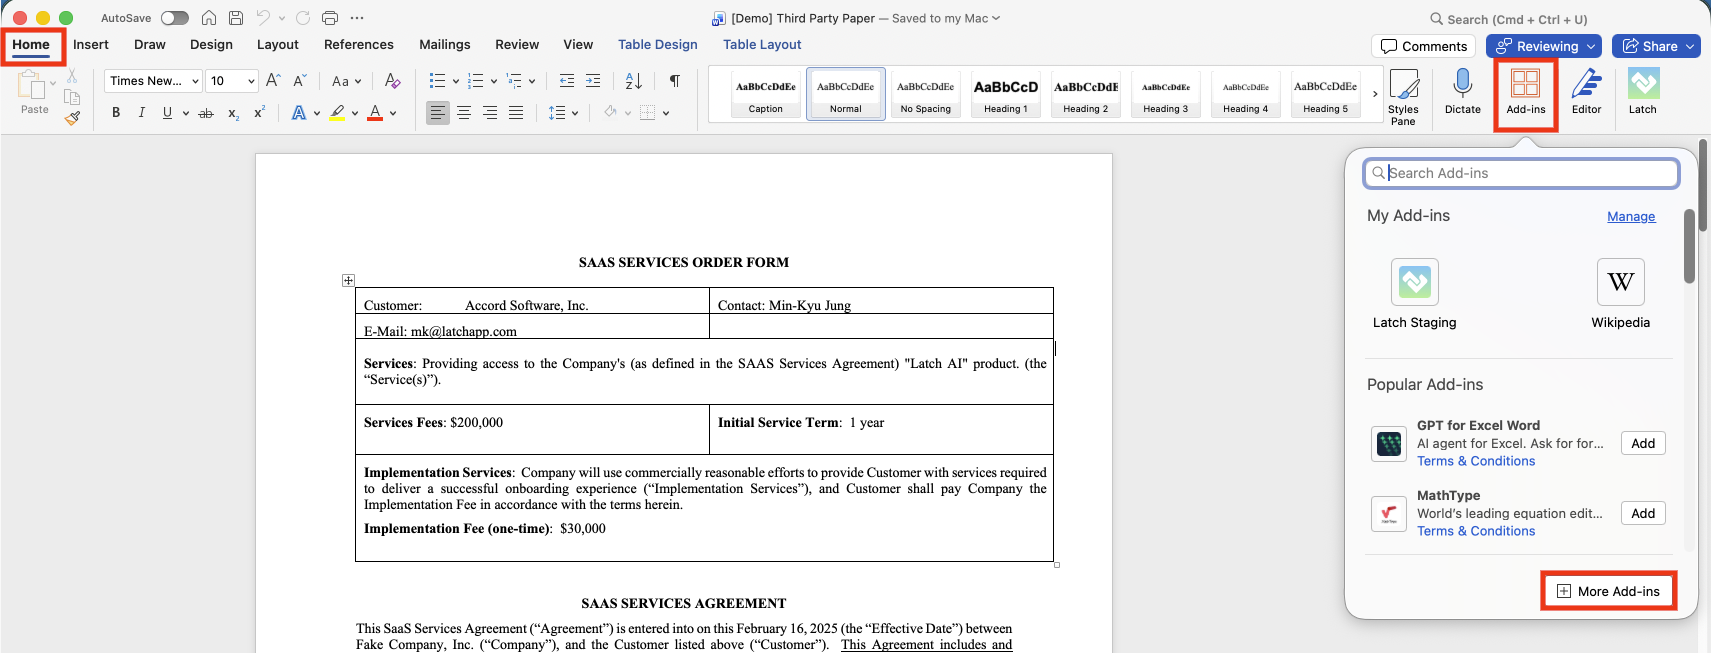Viewport: 1711px width, 653px height.
Task: Start Dictate with microphone icon
Action: point(1463,92)
